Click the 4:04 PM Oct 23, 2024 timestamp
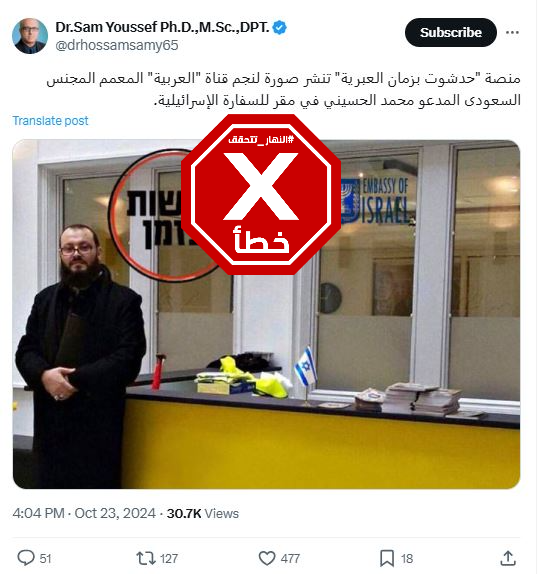Viewport: 539px width, 574px height. (84, 513)
